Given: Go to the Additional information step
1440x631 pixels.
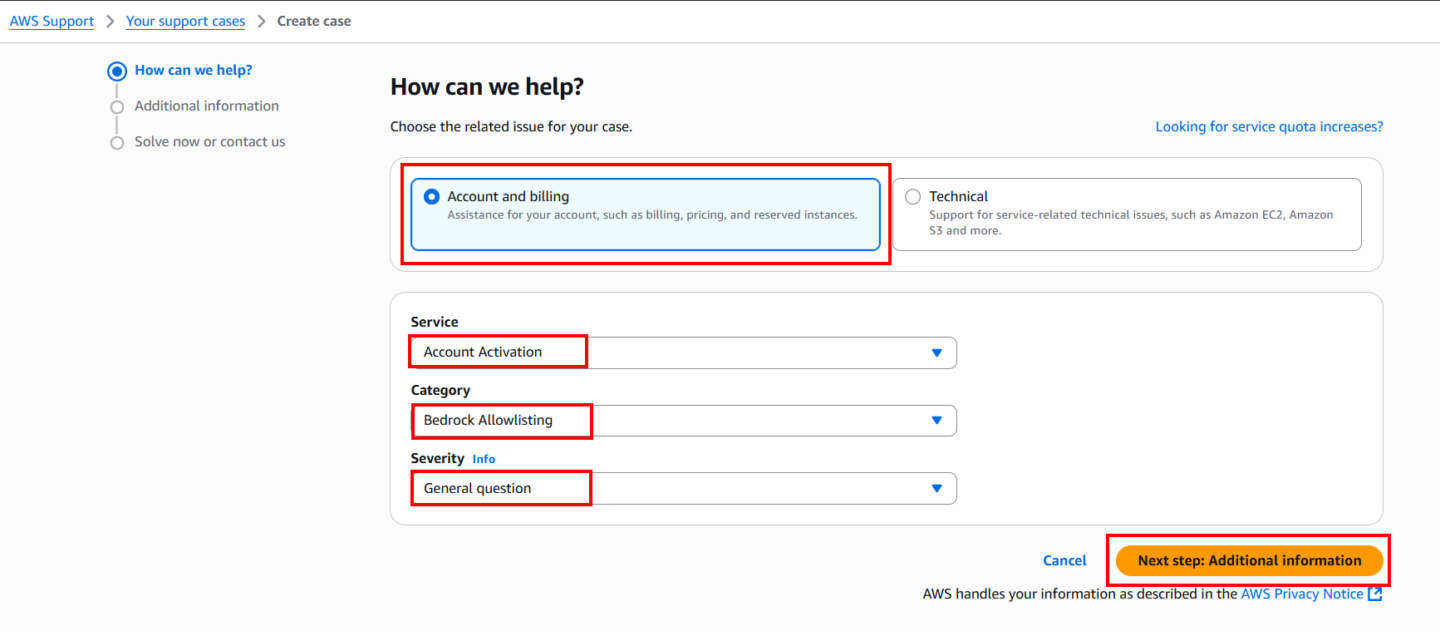Looking at the screenshot, I should click(x=207, y=106).
